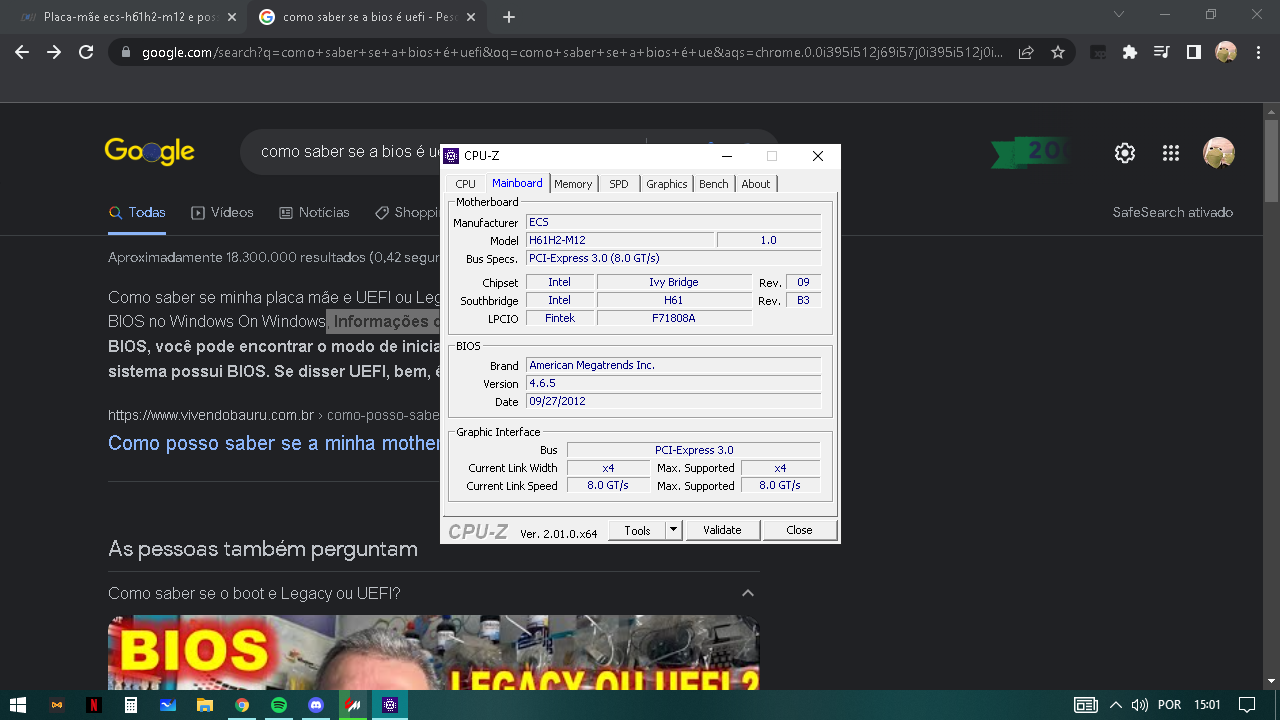The height and width of the screenshot is (720, 1280).
Task: Open Chrome profile avatar in toolbar
Action: tap(1226, 52)
